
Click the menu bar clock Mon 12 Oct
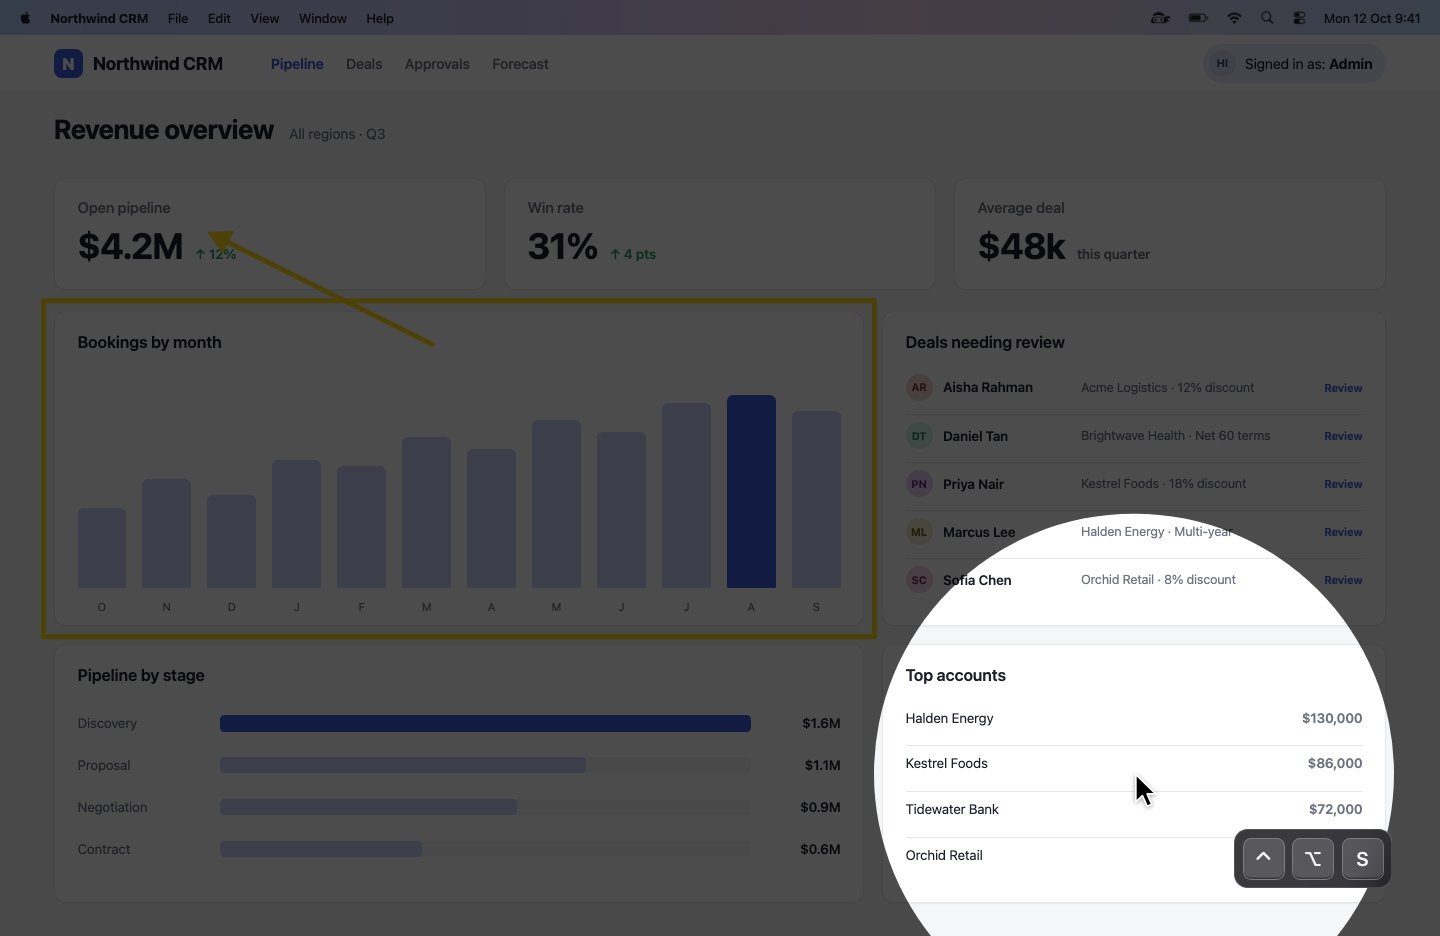point(1372,18)
